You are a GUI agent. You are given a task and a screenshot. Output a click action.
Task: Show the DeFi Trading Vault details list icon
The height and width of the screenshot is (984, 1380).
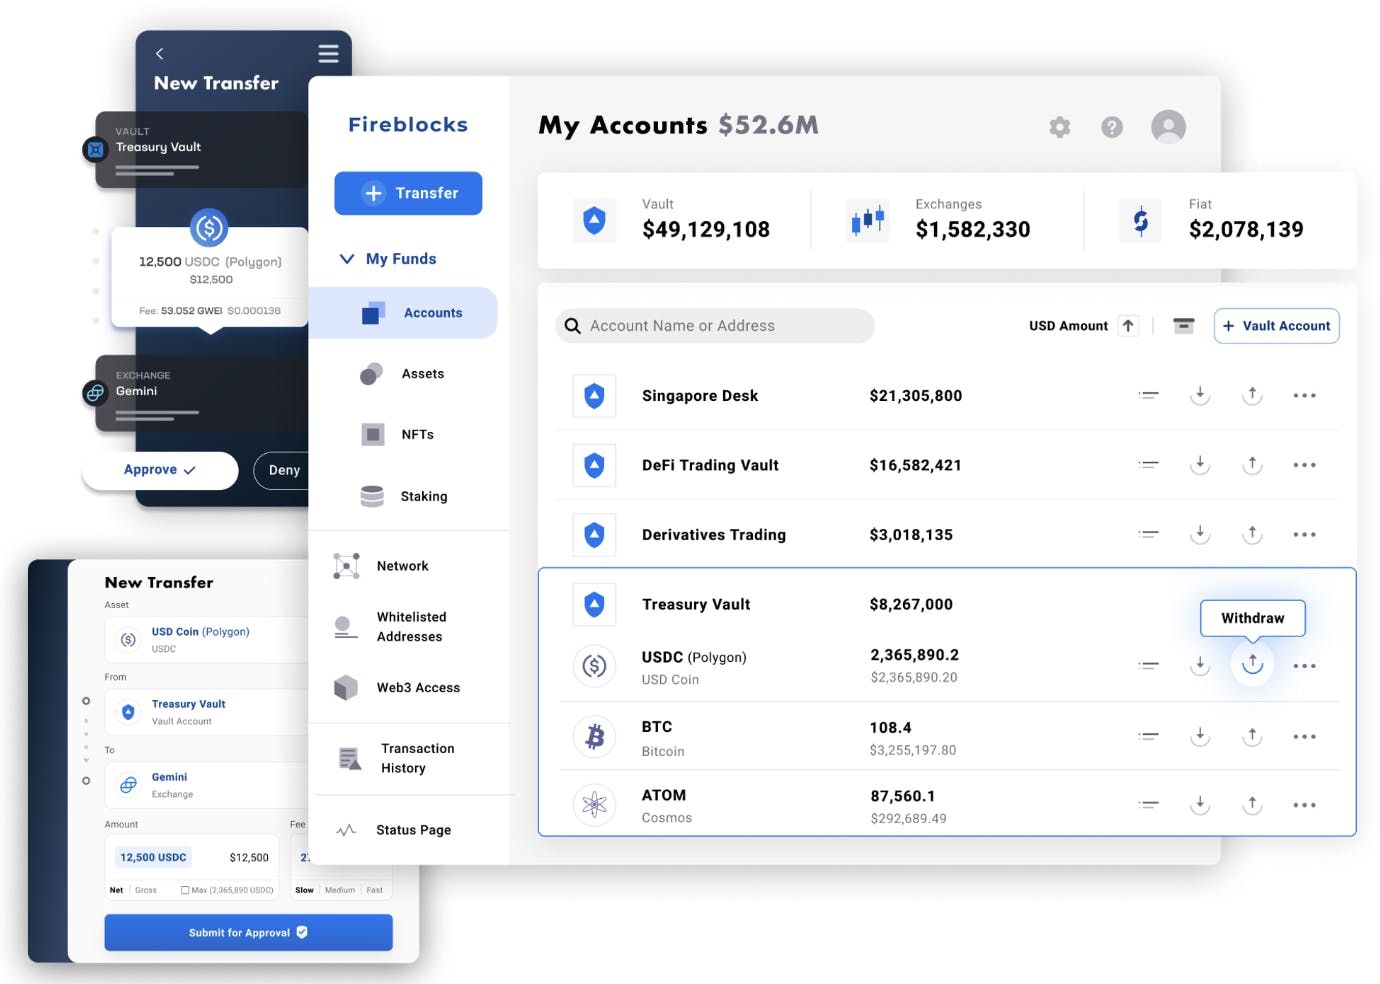tap(1148, 465)
